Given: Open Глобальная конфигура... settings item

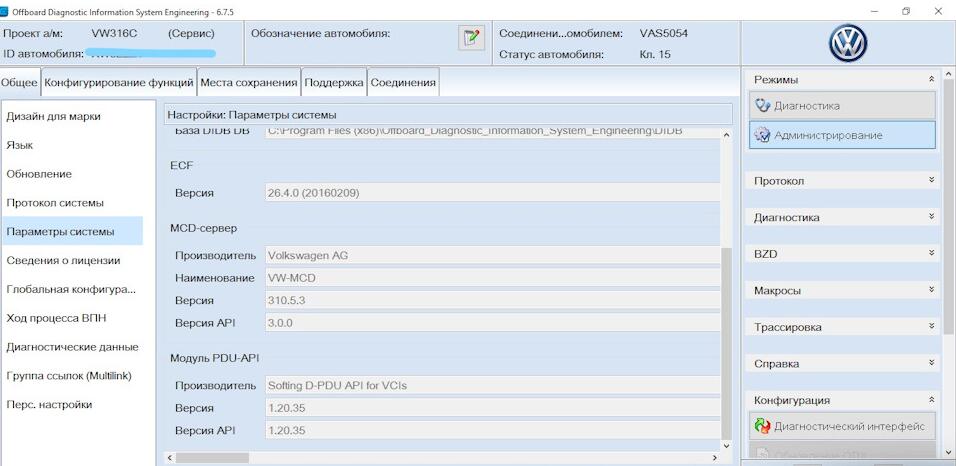Looking at the screenshot, I should [71, 289].
